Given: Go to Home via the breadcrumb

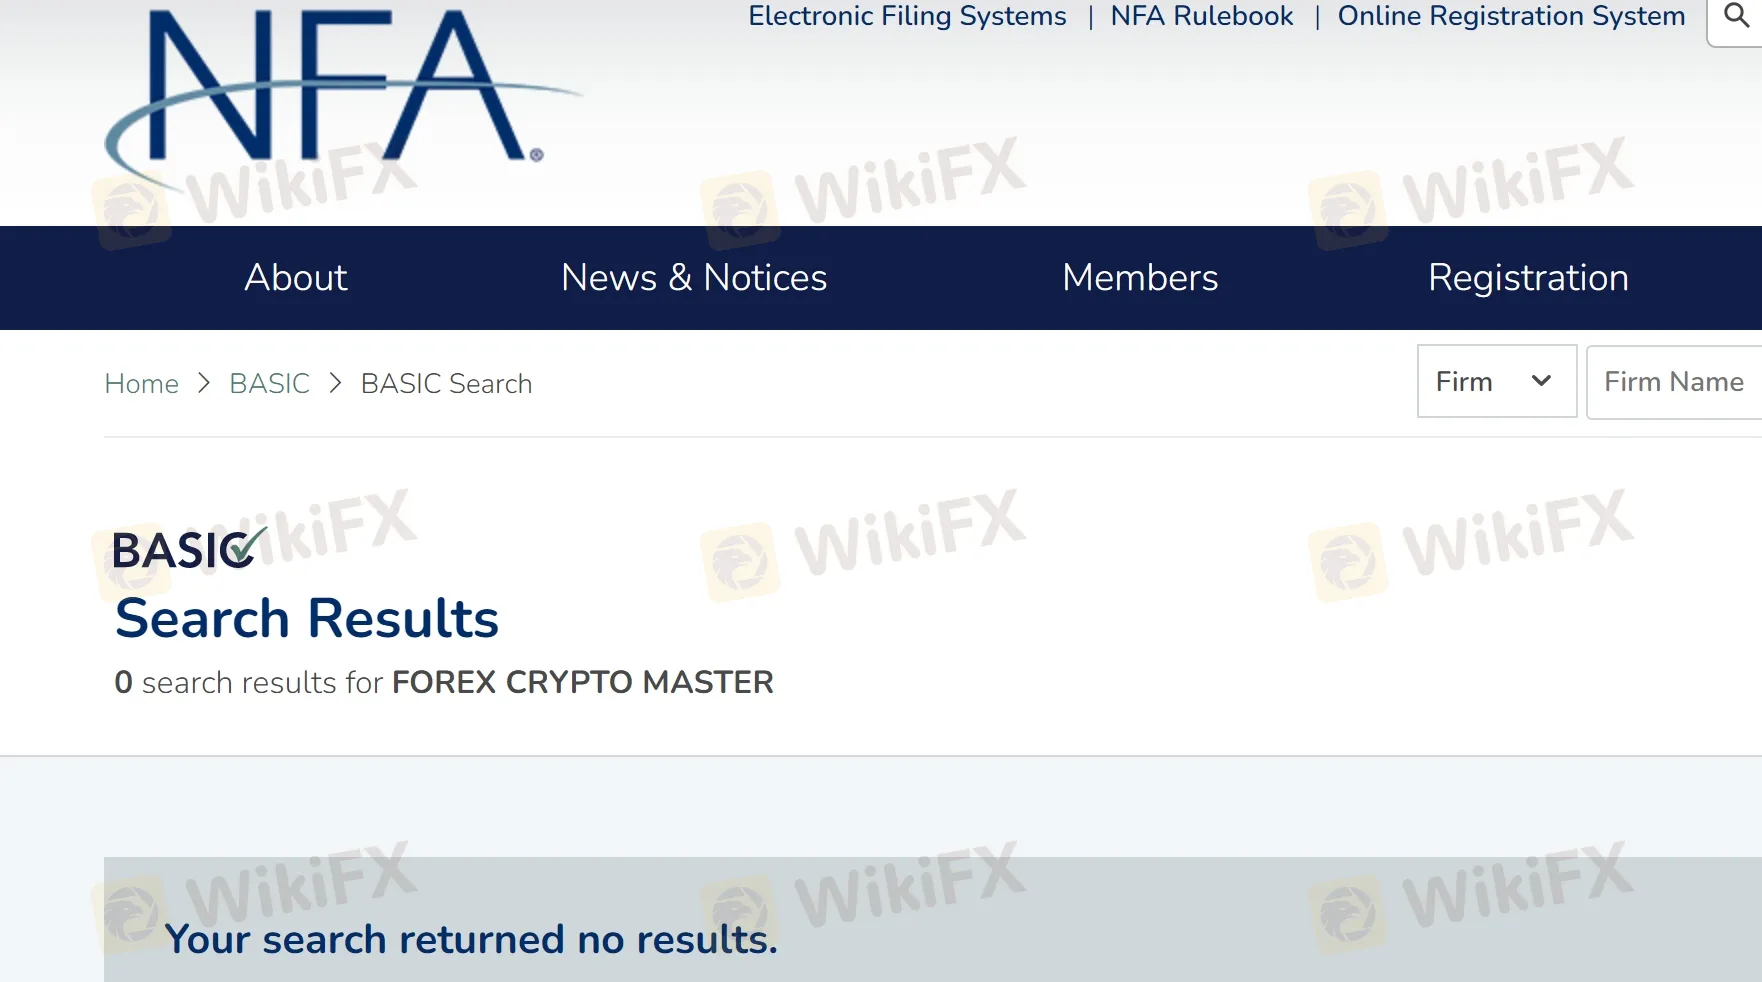Looking at the screenshot, I should 142,384.
